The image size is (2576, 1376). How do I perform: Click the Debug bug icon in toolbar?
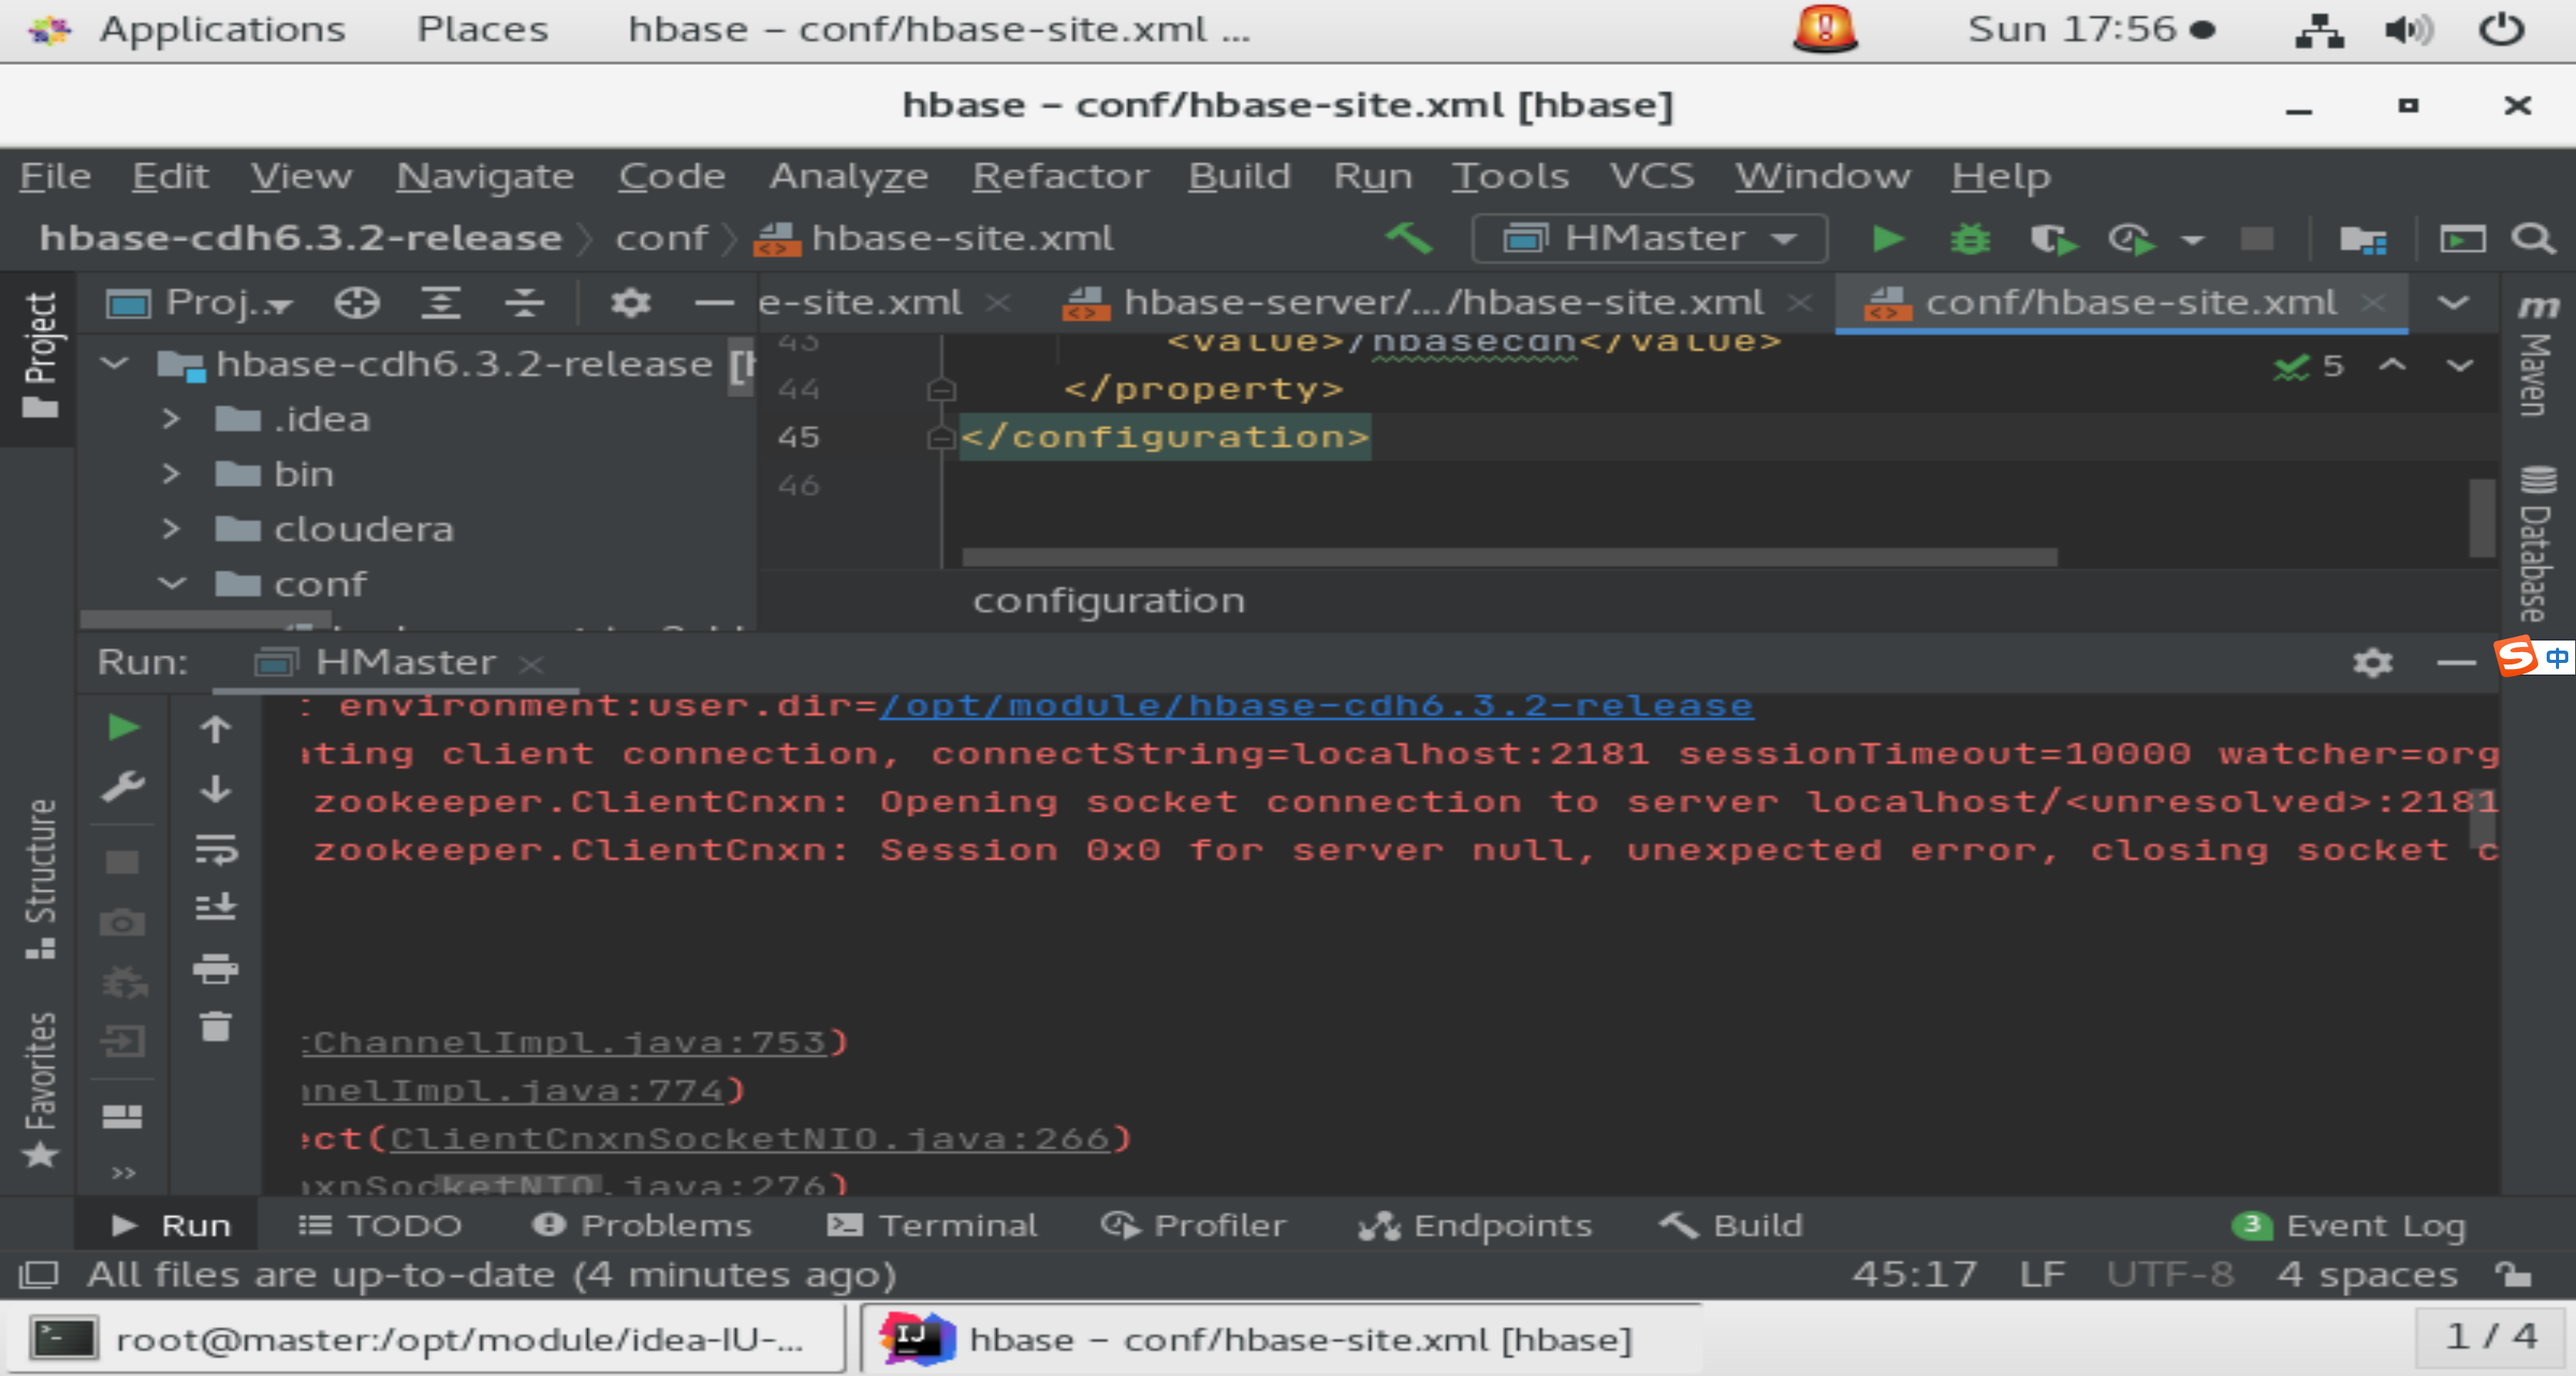pos(1969,239)
